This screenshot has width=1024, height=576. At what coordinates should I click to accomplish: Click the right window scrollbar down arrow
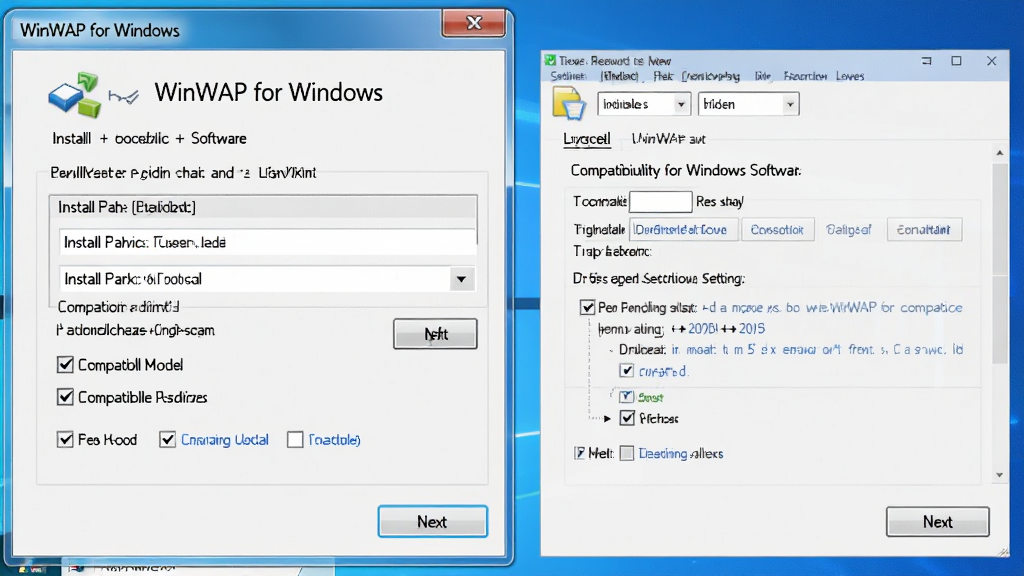pos(999,475)
